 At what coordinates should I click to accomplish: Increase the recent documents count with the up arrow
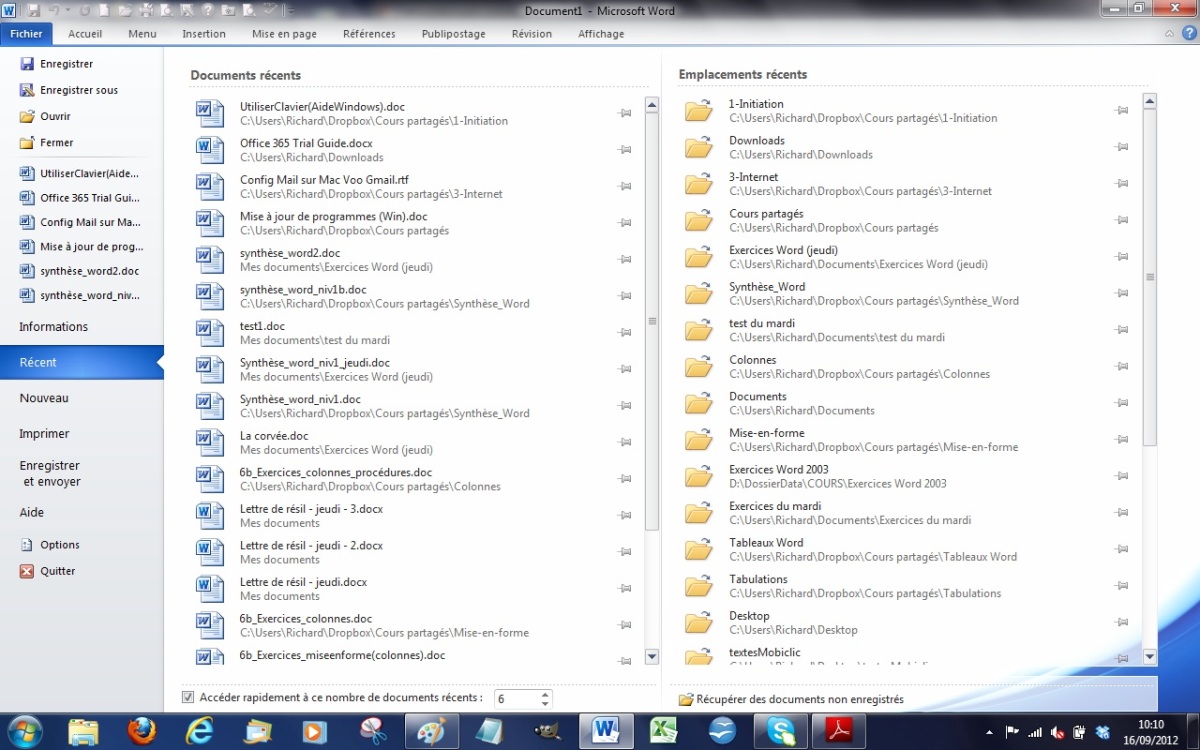(545, 694)
